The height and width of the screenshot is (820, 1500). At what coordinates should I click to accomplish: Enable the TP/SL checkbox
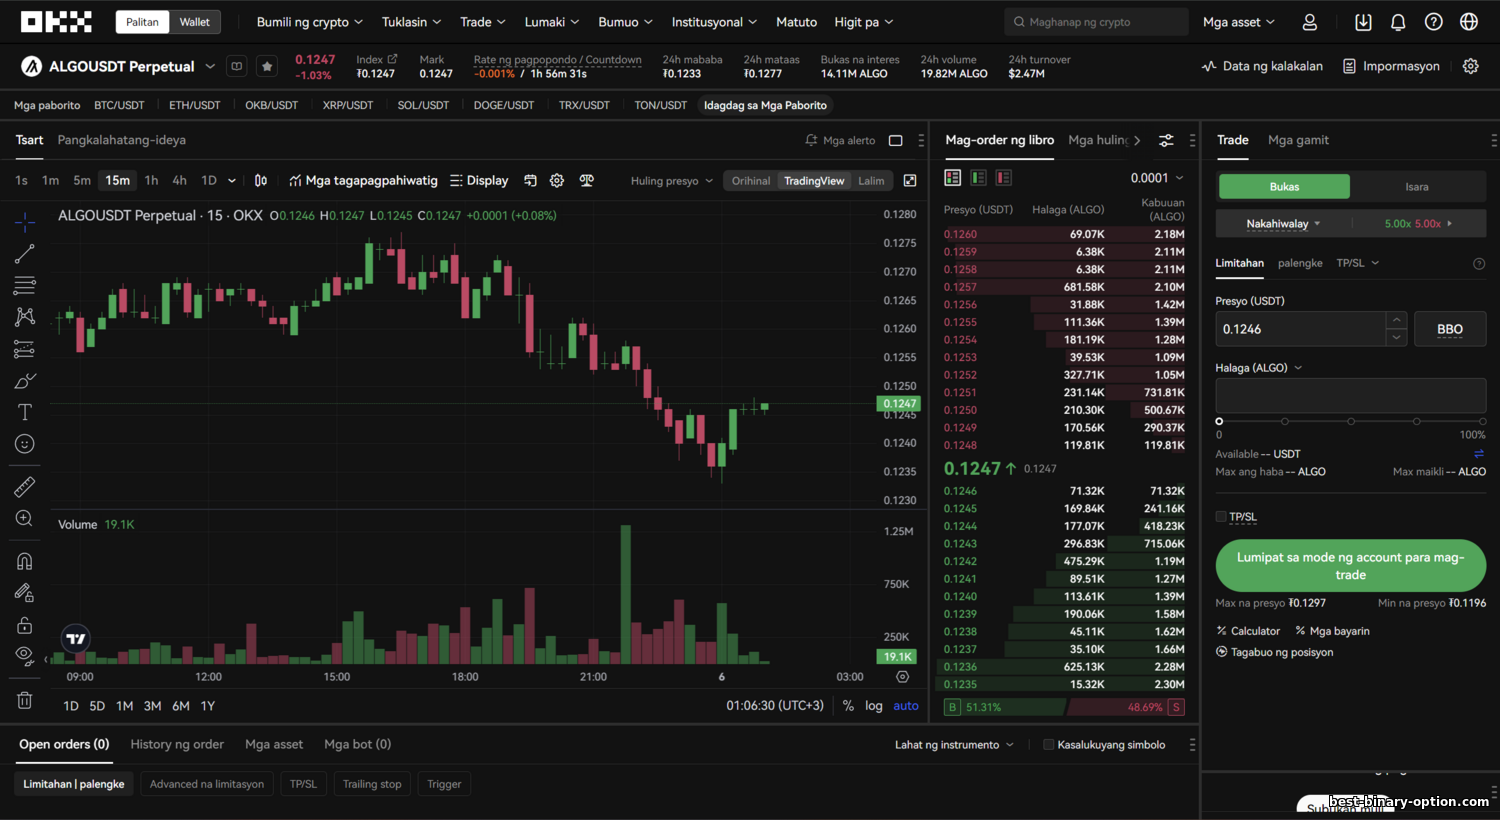pos(1221,517)
